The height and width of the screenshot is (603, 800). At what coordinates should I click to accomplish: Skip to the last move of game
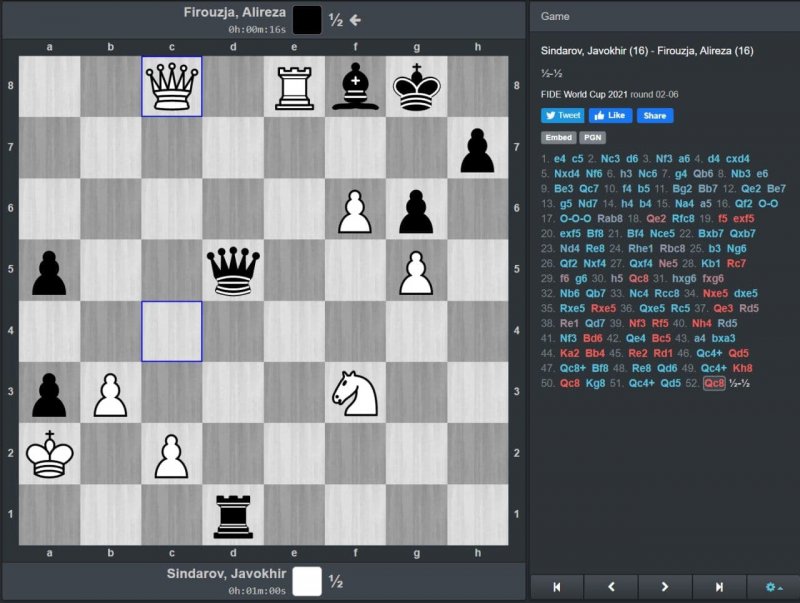coord(719,587)
